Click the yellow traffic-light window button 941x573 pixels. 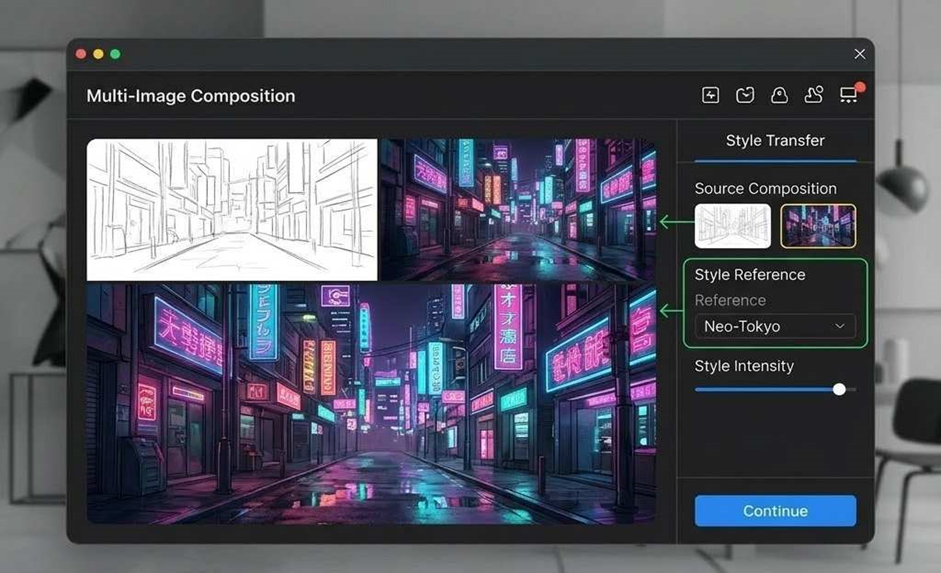[98, 54]
